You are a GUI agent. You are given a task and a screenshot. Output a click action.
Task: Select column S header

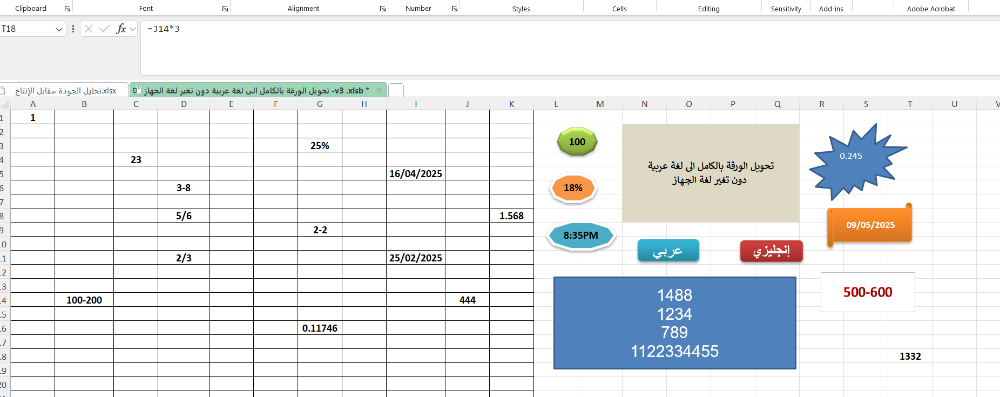866,103
